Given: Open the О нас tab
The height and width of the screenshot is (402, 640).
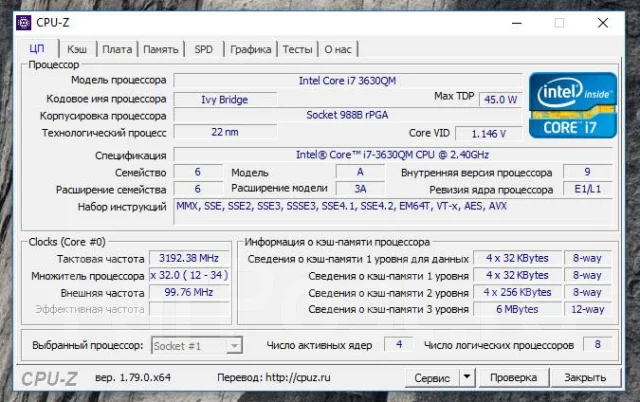Looking at the screenshot, I should (x=338, y=49).
